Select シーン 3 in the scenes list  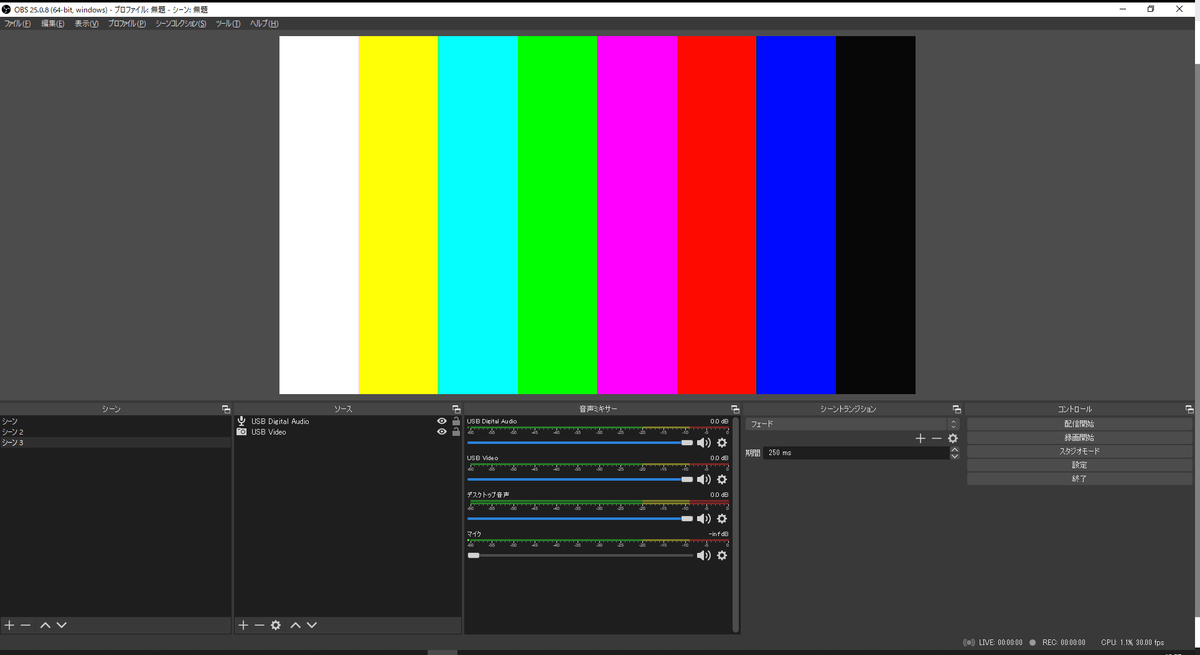click(115, 443)
